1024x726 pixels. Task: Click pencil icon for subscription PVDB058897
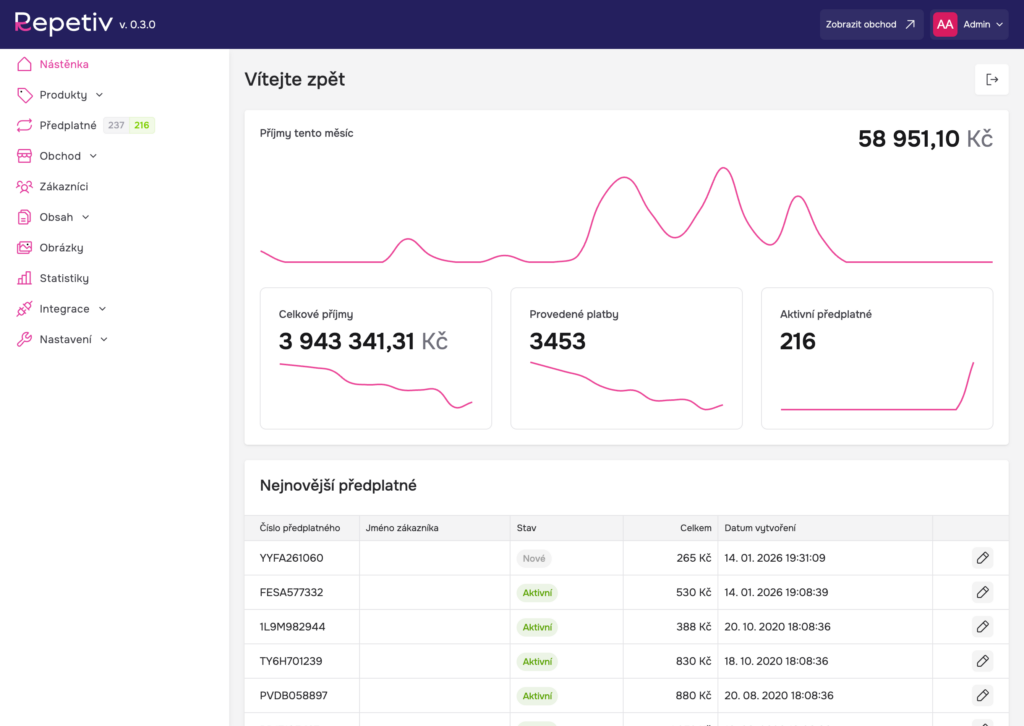tap(982, 695)
